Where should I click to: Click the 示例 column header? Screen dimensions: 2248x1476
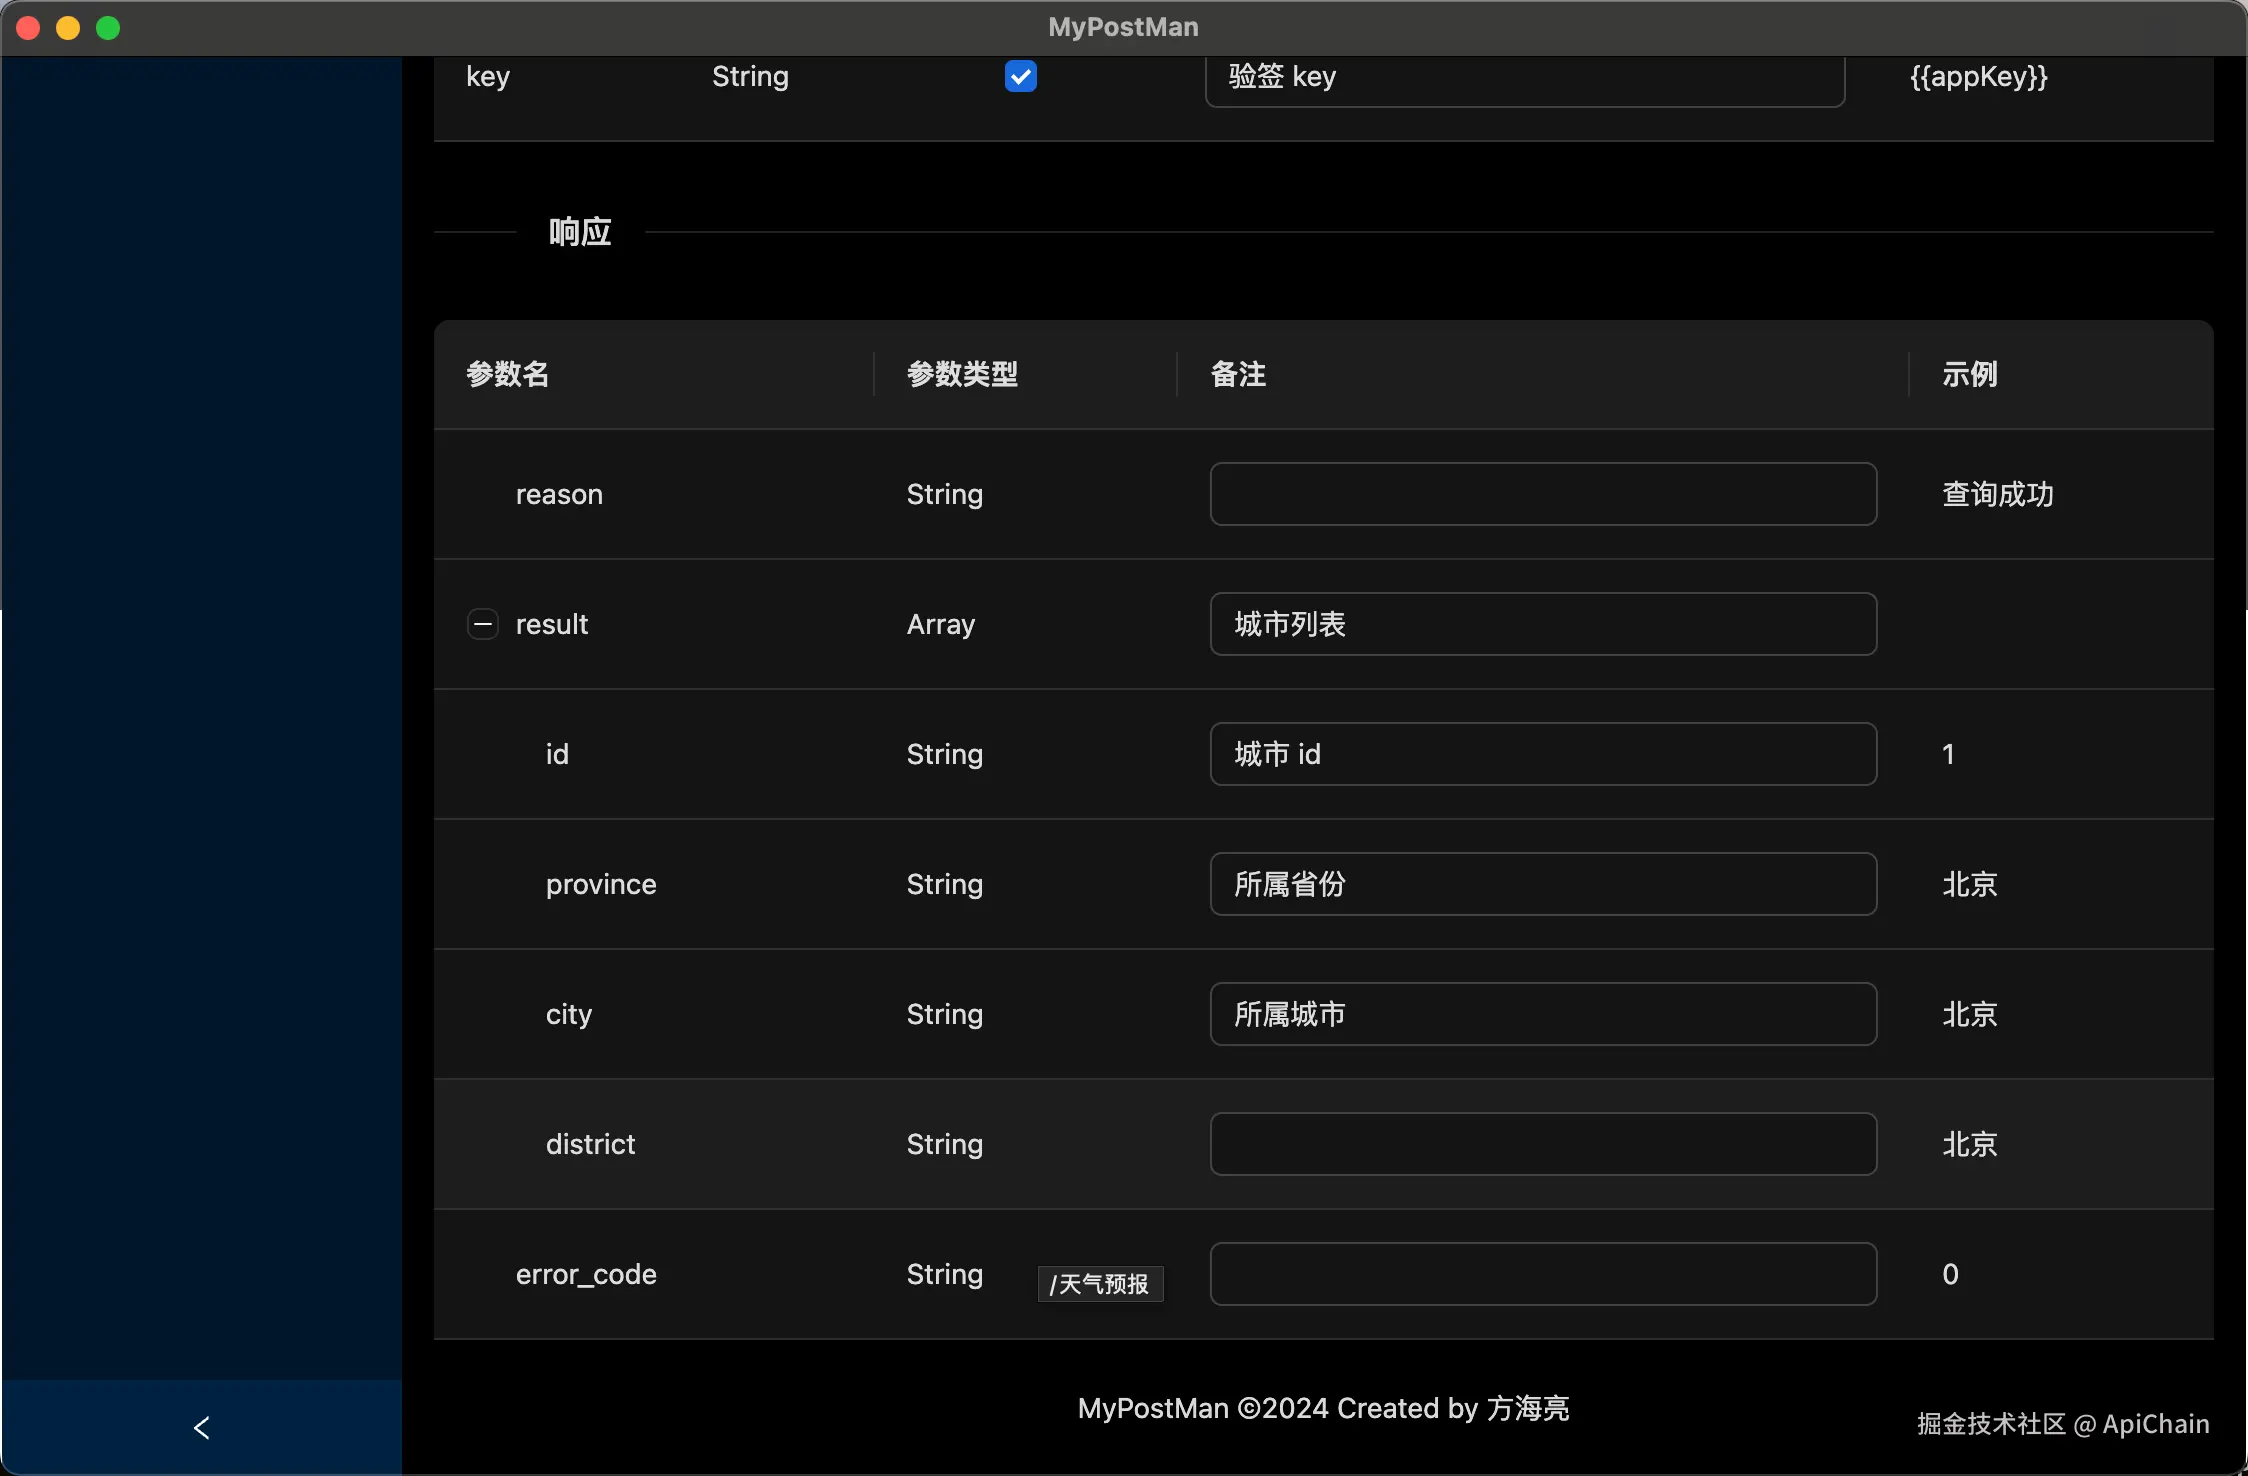[1969, 374]
